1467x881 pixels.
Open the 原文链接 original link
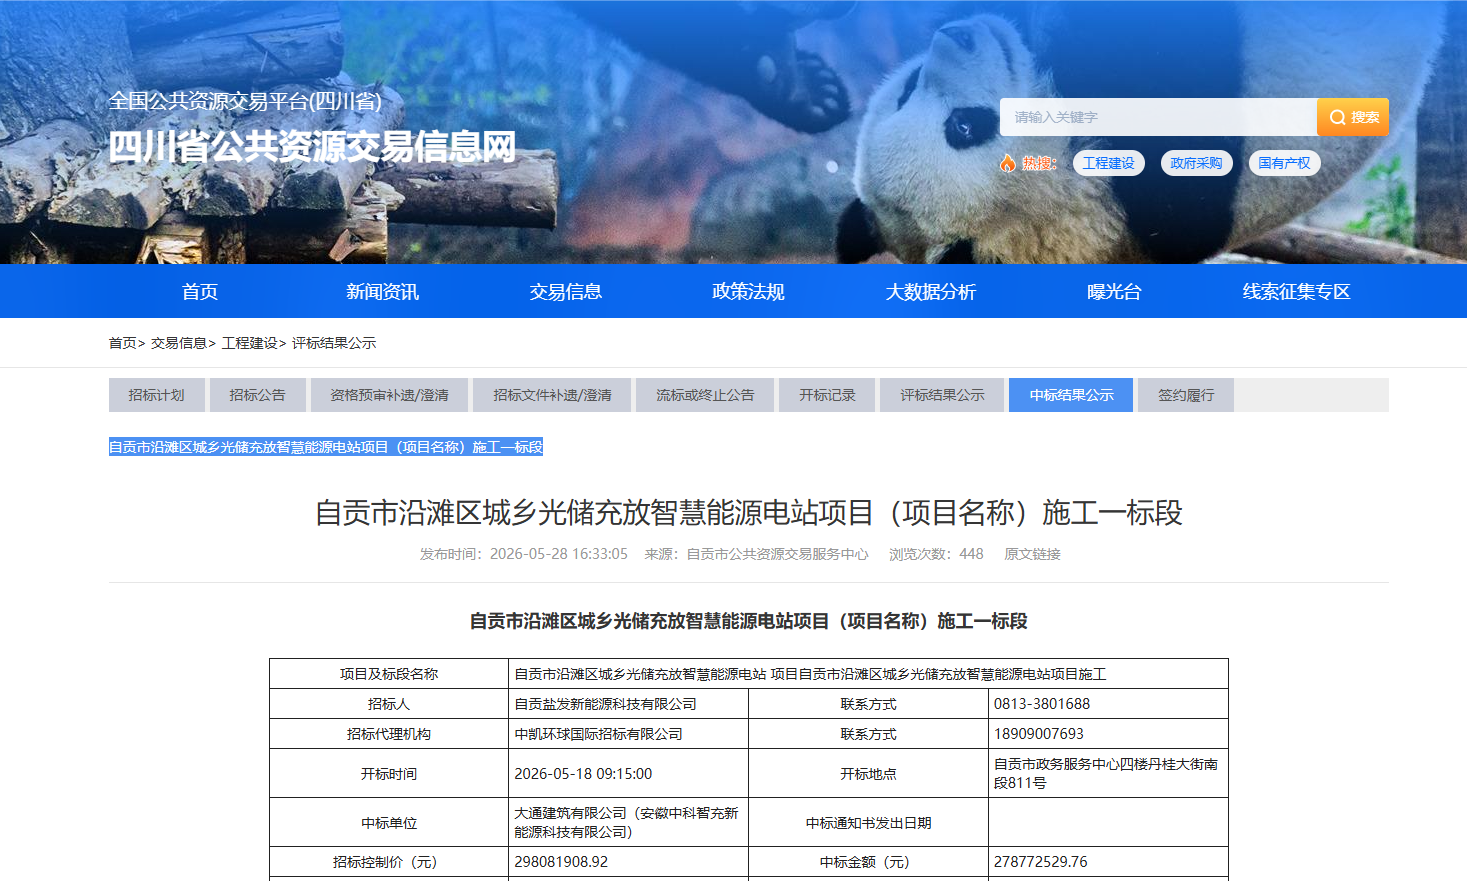tap(1032, 554)
